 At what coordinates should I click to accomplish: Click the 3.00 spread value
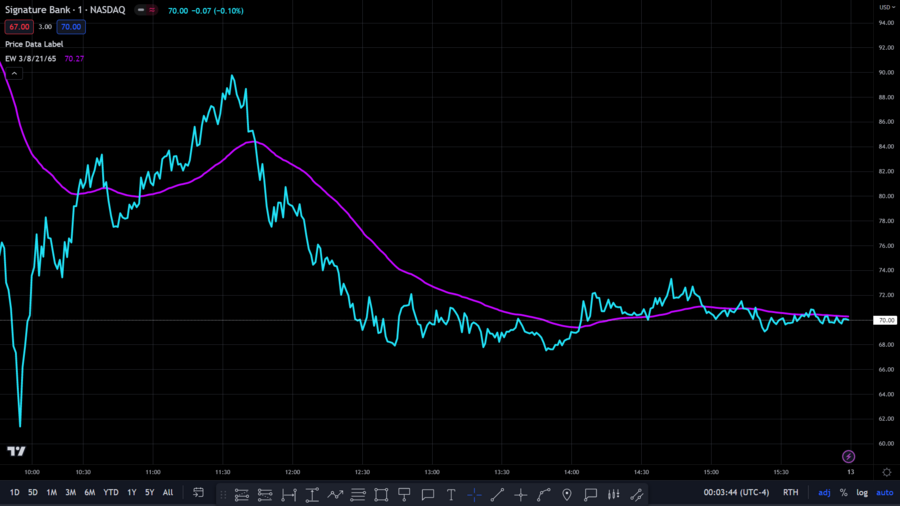pyautogui.click(x=45, y=27)
